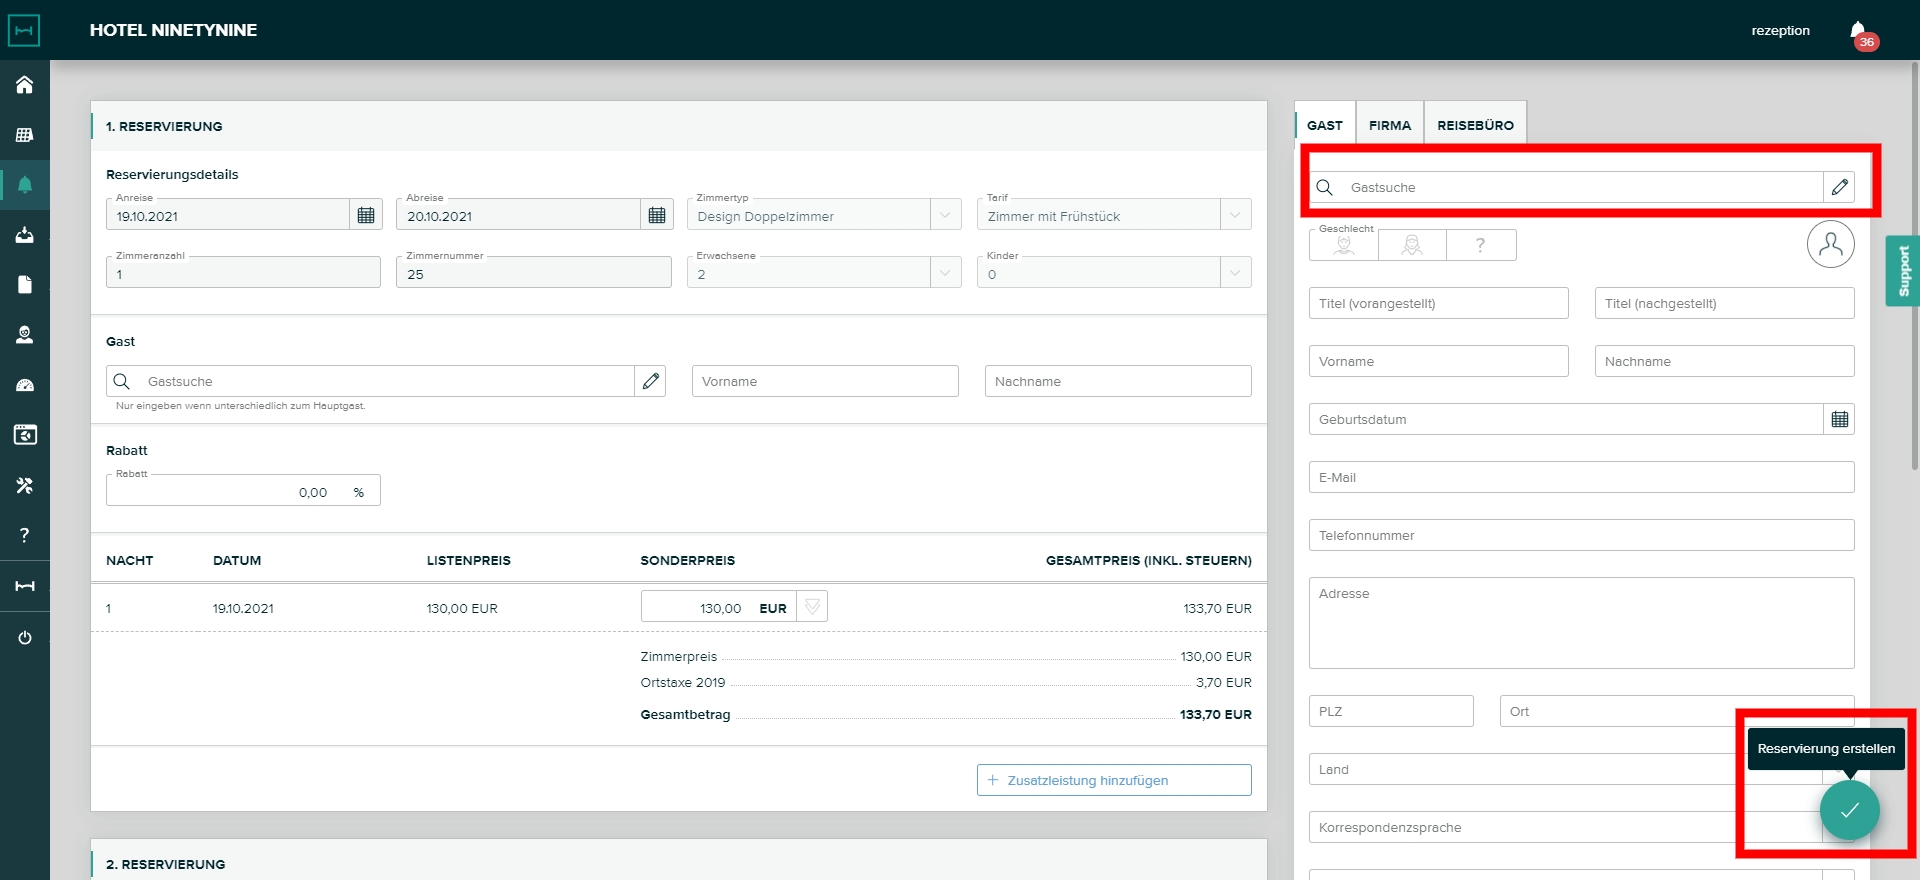Switch to the FIRMA tab
The height and width of the screenshot is (880, 1920).
point(1389,125)
